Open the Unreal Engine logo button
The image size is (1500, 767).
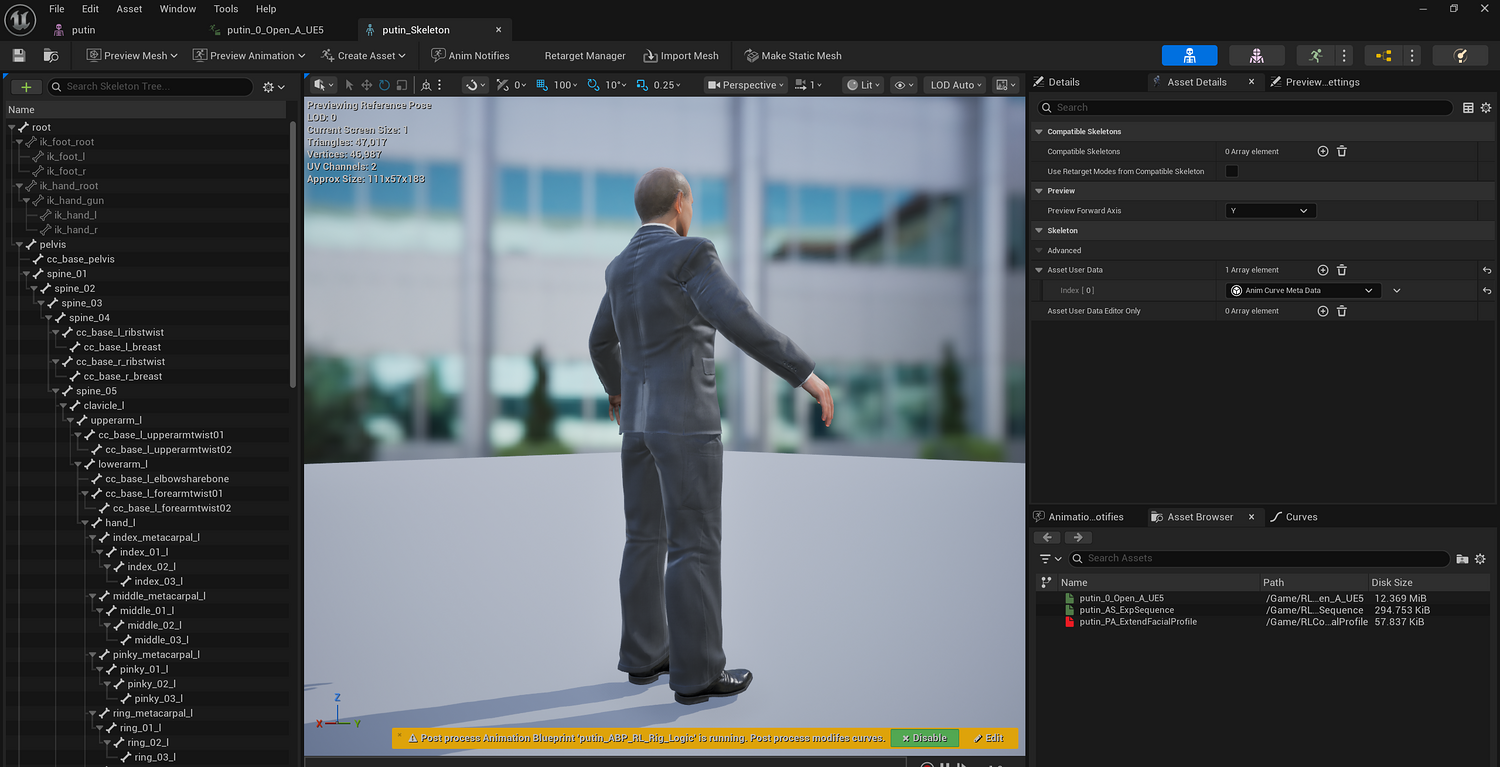click(19, 18)
